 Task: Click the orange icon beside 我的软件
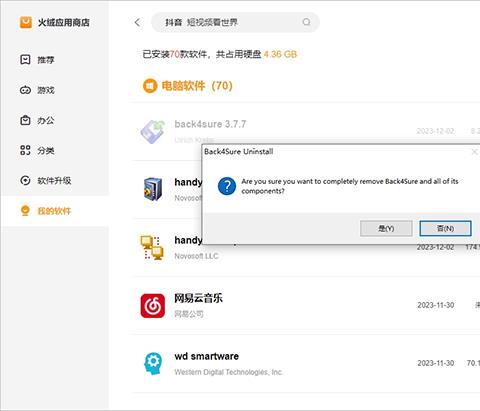point(25,211)
